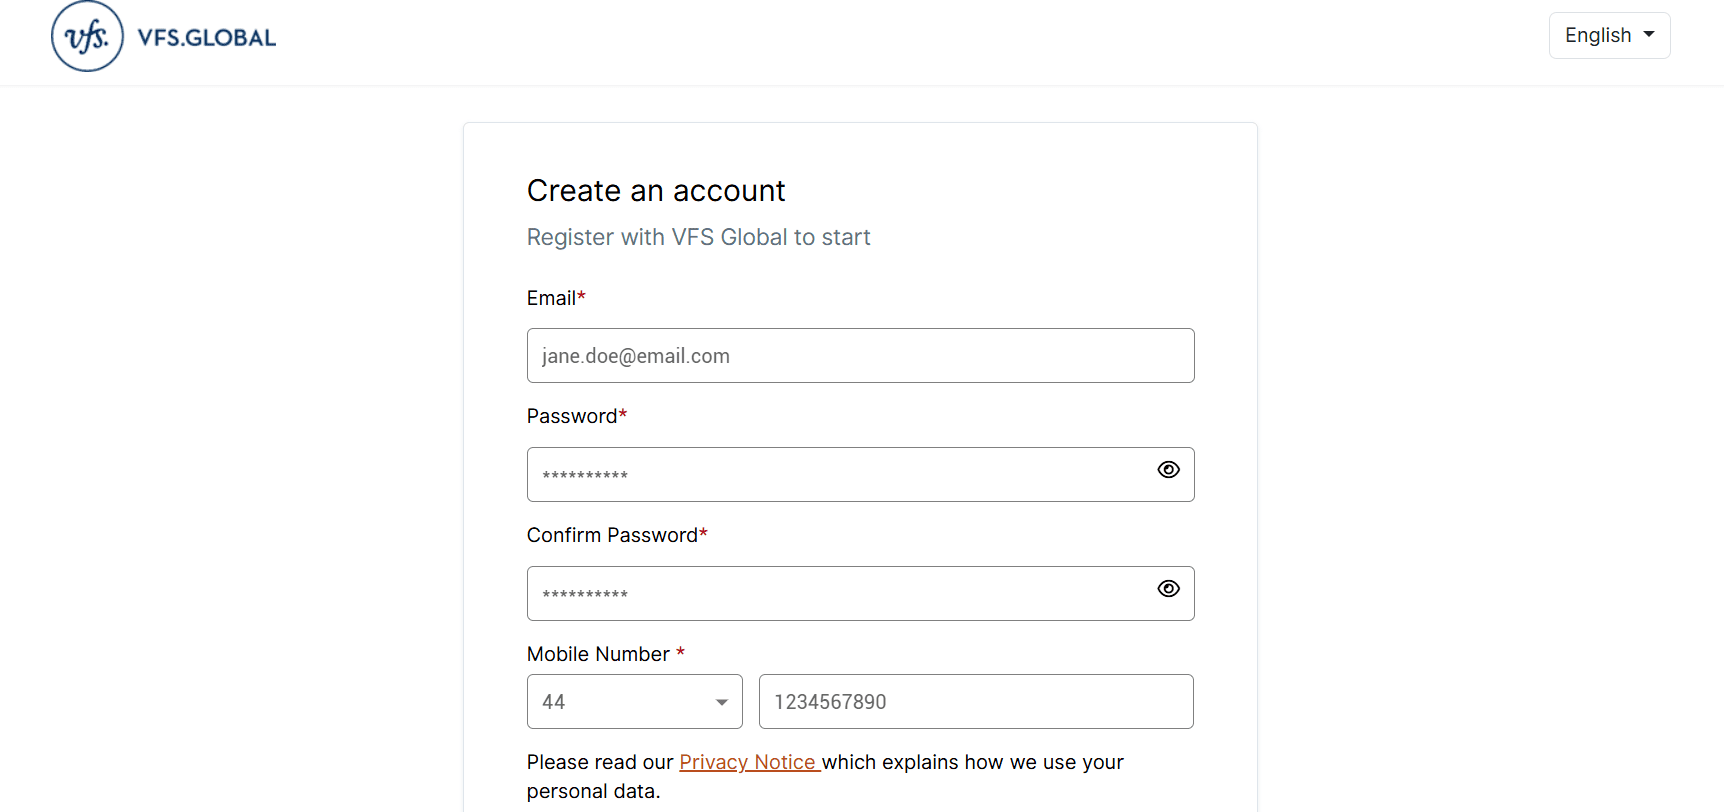Click the 'personal data' text line

593,791
